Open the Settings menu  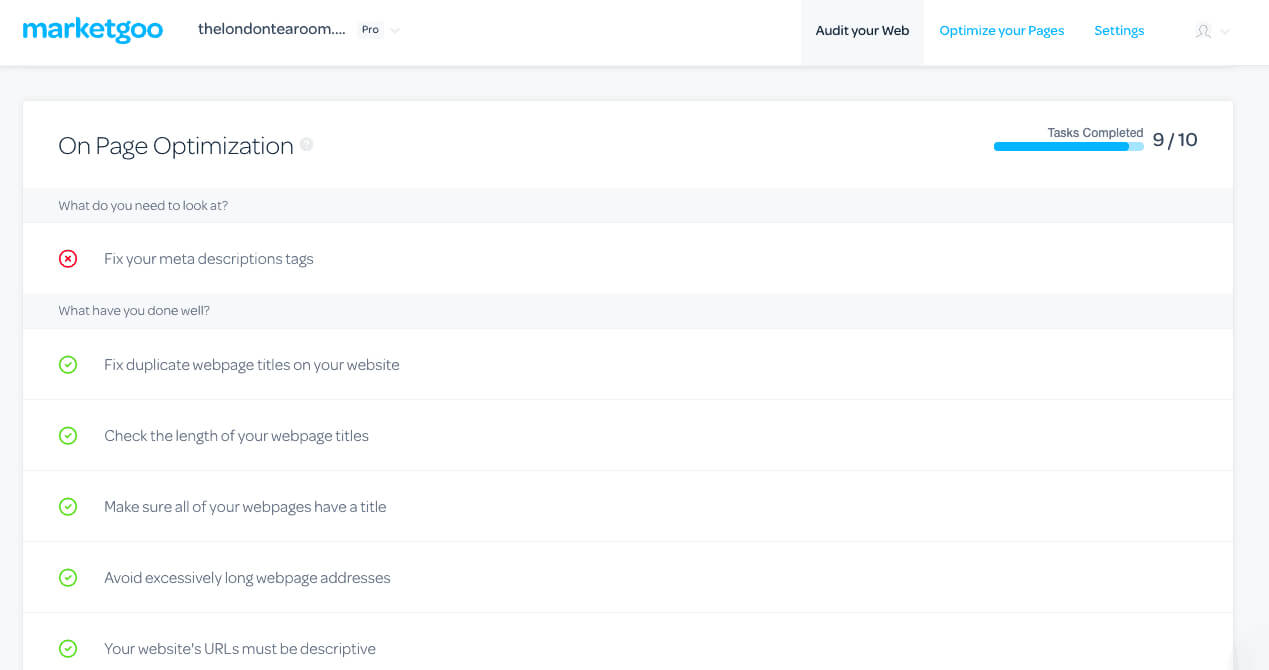1118,30
